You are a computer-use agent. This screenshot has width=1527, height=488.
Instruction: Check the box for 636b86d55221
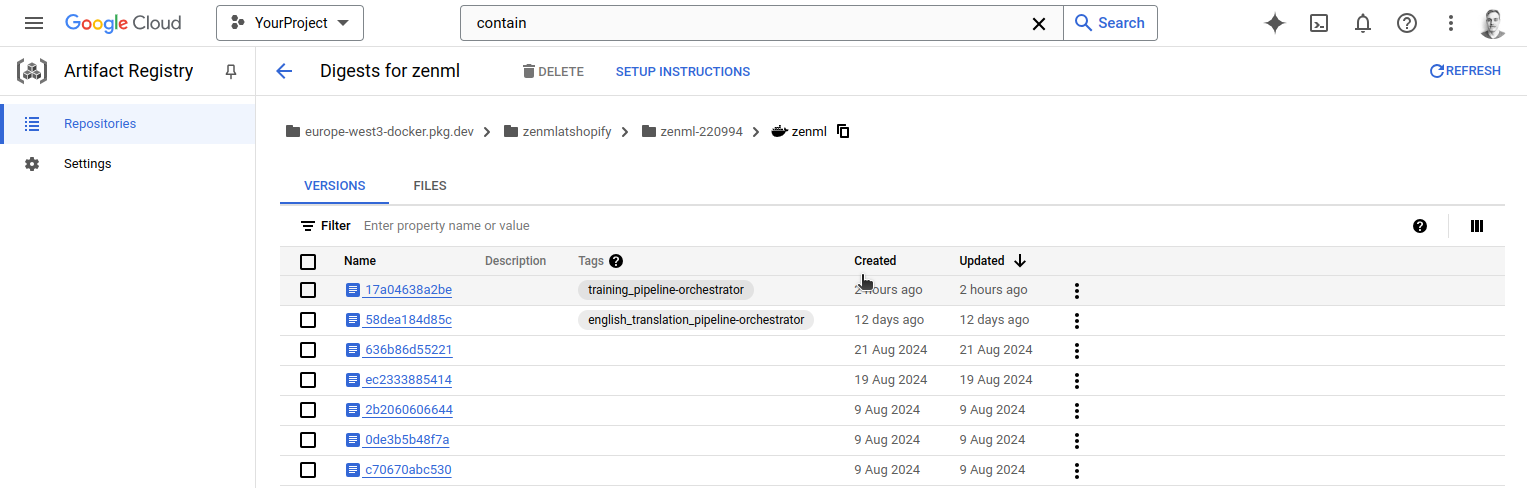click(308, 350)
